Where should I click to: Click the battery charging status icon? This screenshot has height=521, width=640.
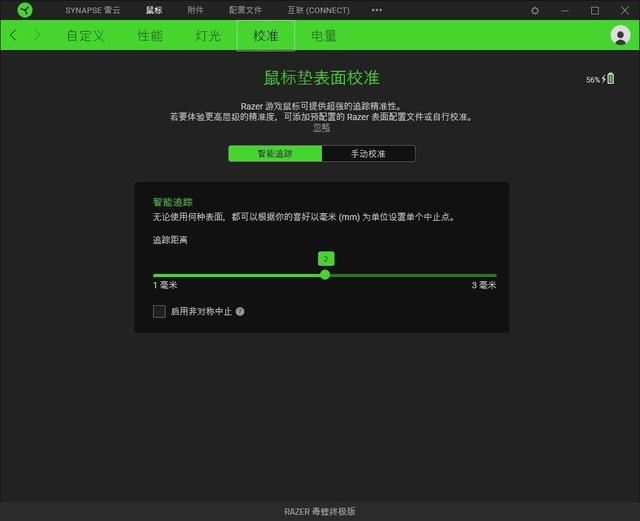tap(608, 78)
